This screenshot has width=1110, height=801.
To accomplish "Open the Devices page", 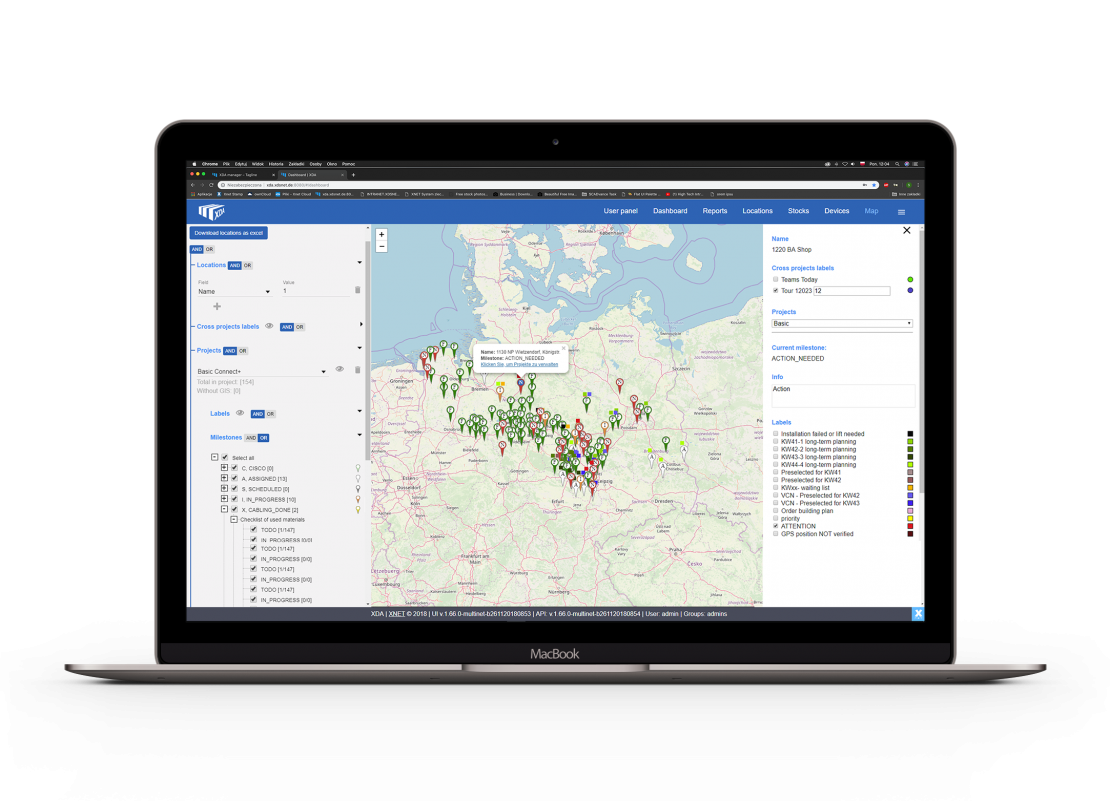I will click(837, 211).
